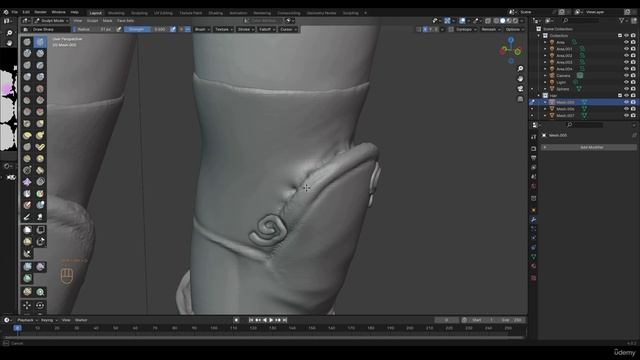The image size is (640, 360).
Task: Click the outliner search field
Action: [x=582, y=20]
